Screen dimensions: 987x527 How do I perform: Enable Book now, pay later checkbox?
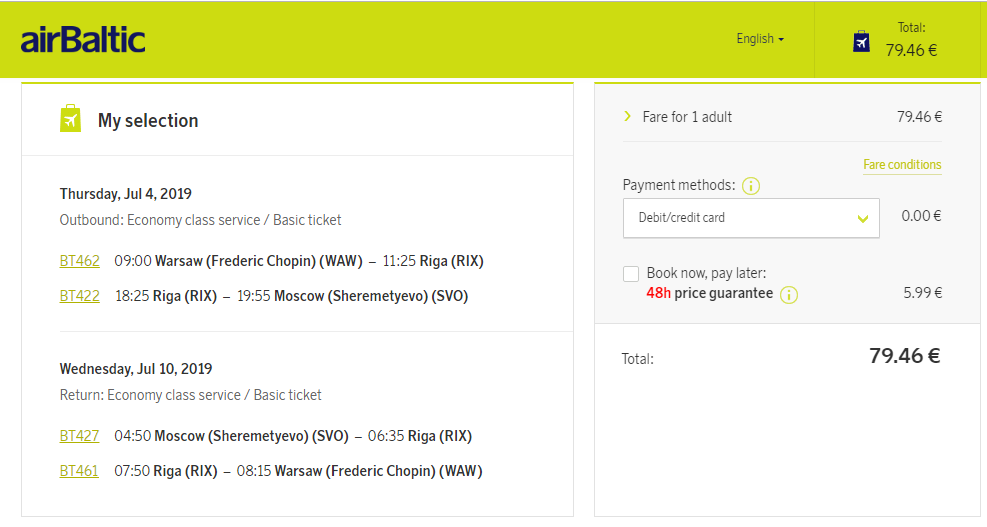point(631,274)
